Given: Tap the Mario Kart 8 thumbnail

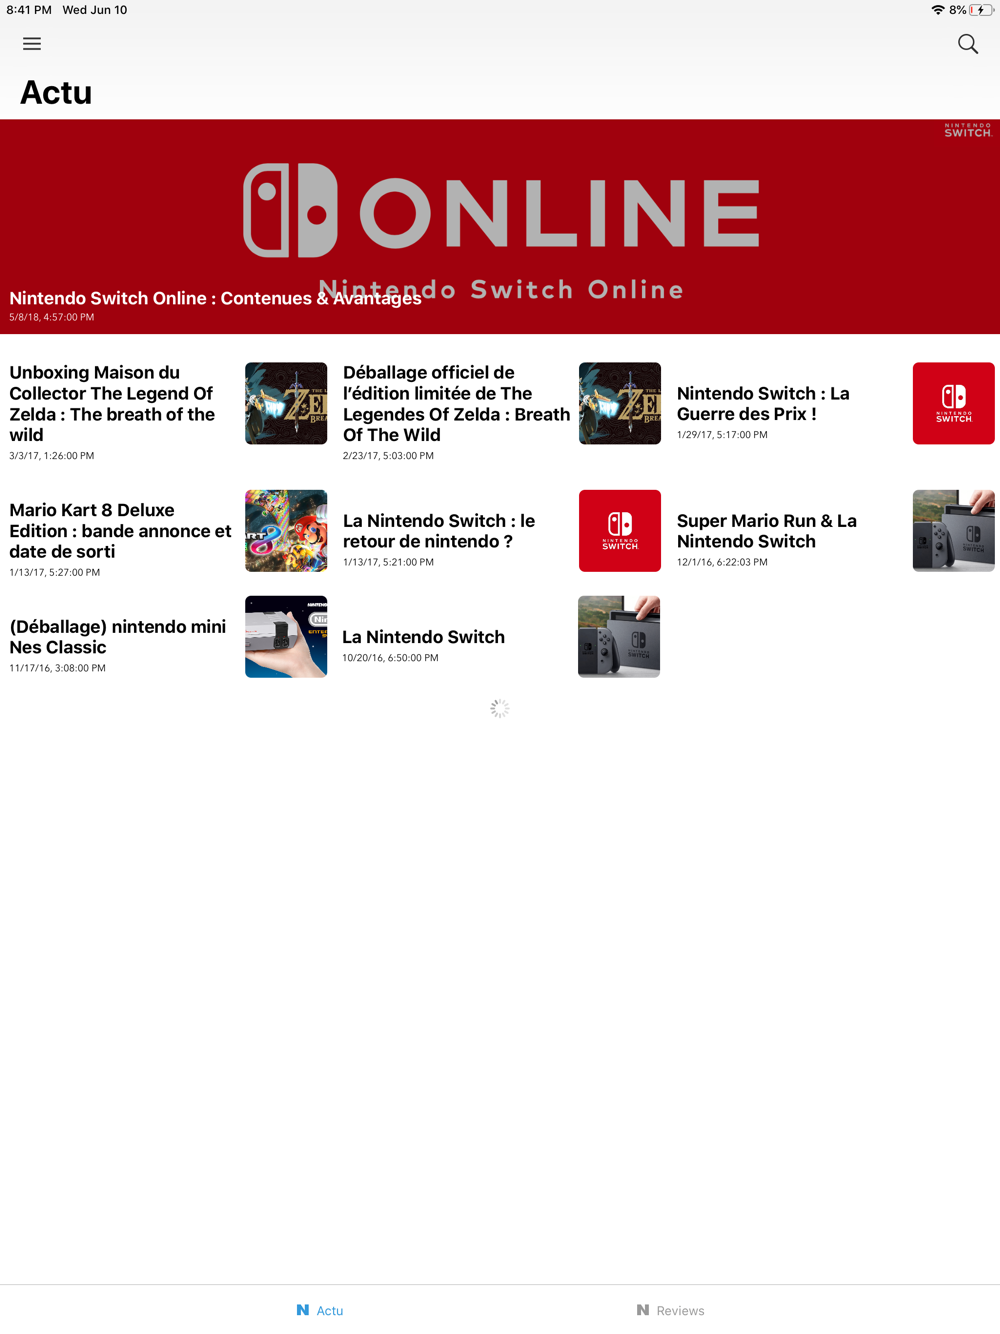Looking at the screenshot, I should pos(286,530).
